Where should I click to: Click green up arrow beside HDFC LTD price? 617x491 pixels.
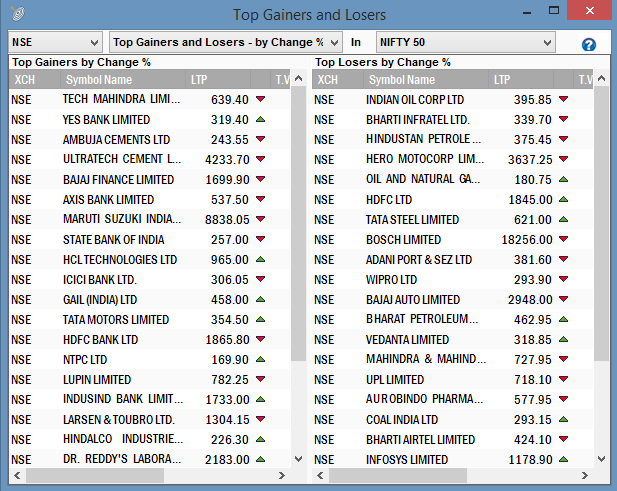(563, 200)
